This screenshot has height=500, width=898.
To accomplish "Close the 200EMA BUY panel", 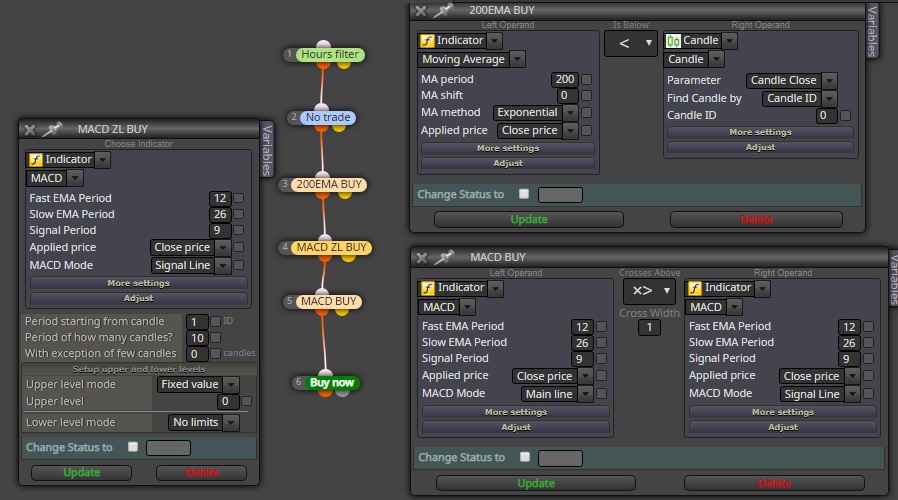I will (x=421, y=11).
